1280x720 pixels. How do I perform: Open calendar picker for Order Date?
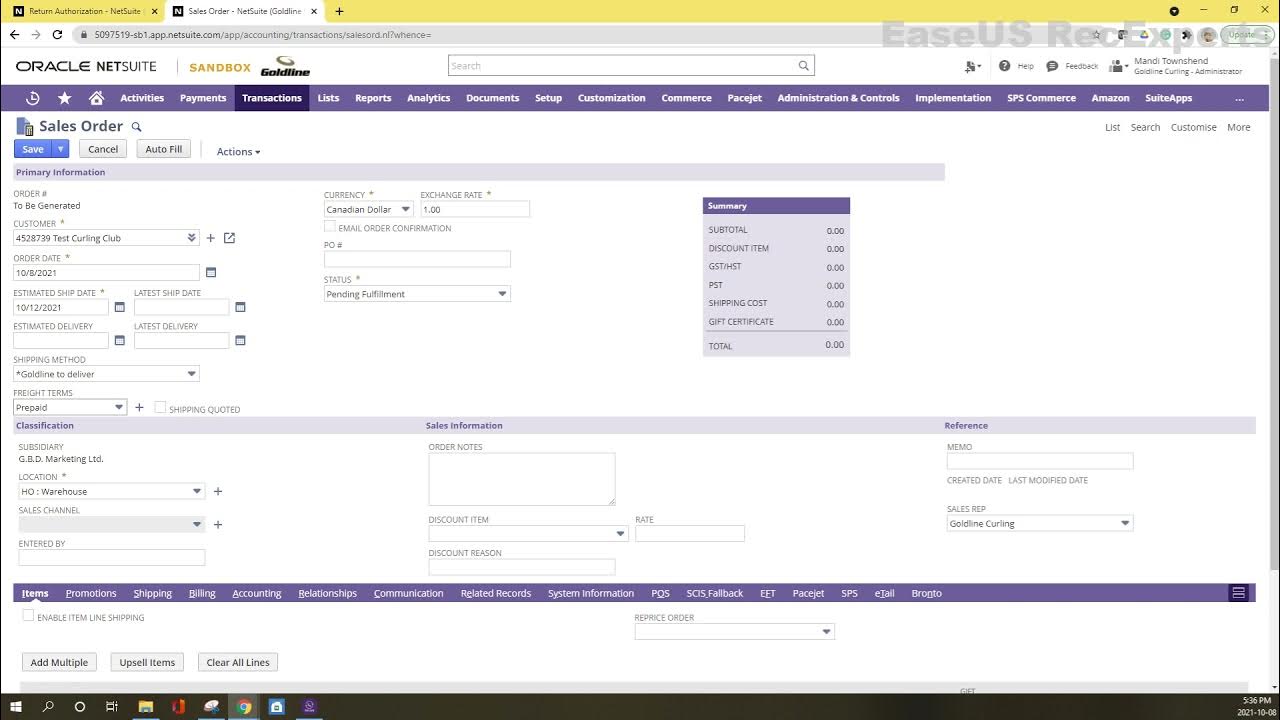211,272
